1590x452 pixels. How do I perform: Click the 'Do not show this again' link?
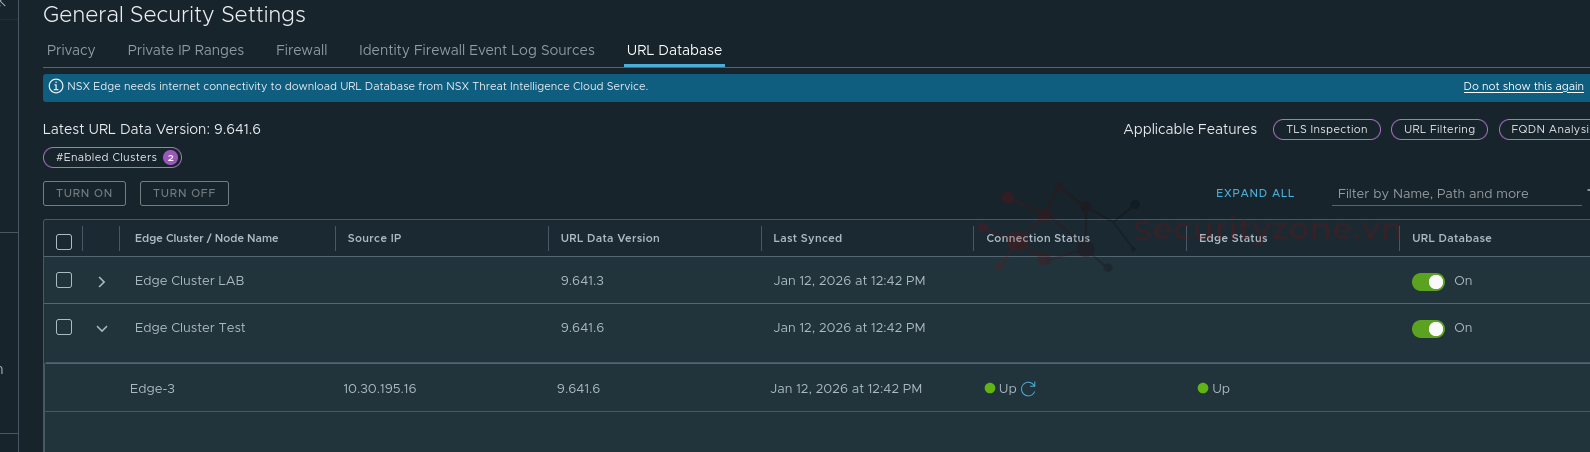pos(1522,87)
